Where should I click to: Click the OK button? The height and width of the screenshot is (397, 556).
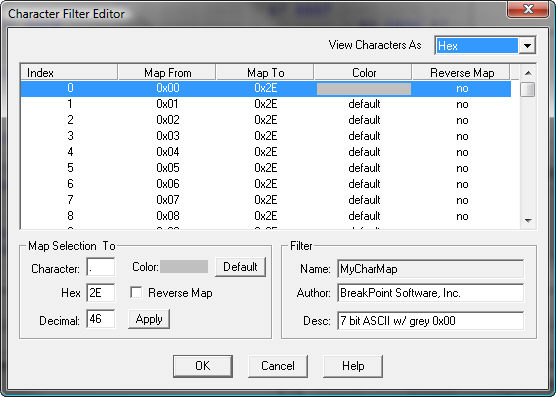pos(202,366)
